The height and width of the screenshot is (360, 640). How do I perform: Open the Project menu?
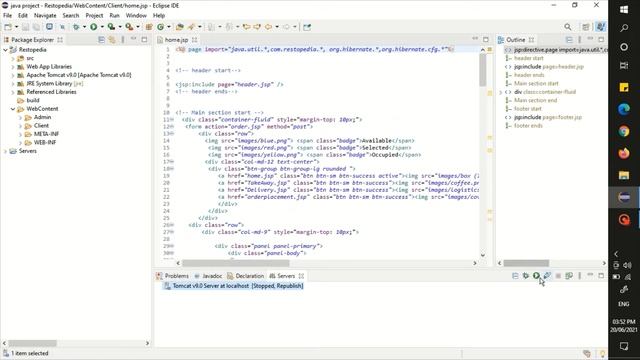(x=94, y=16)
